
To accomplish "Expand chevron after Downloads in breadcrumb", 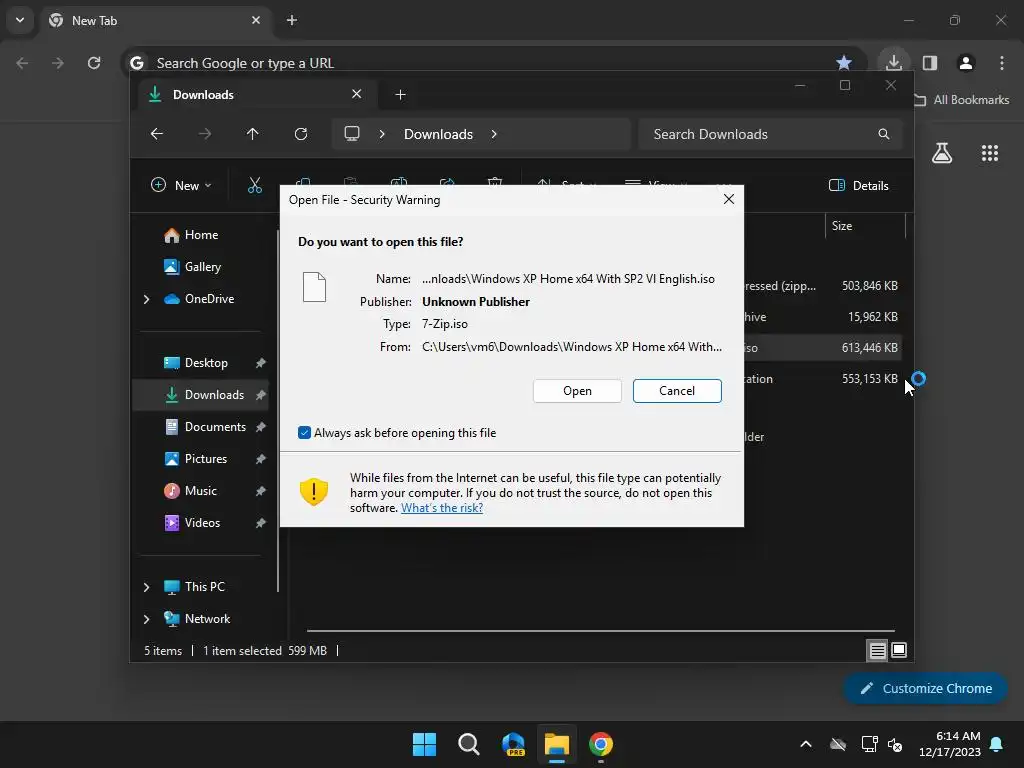I will pos(494,134).
